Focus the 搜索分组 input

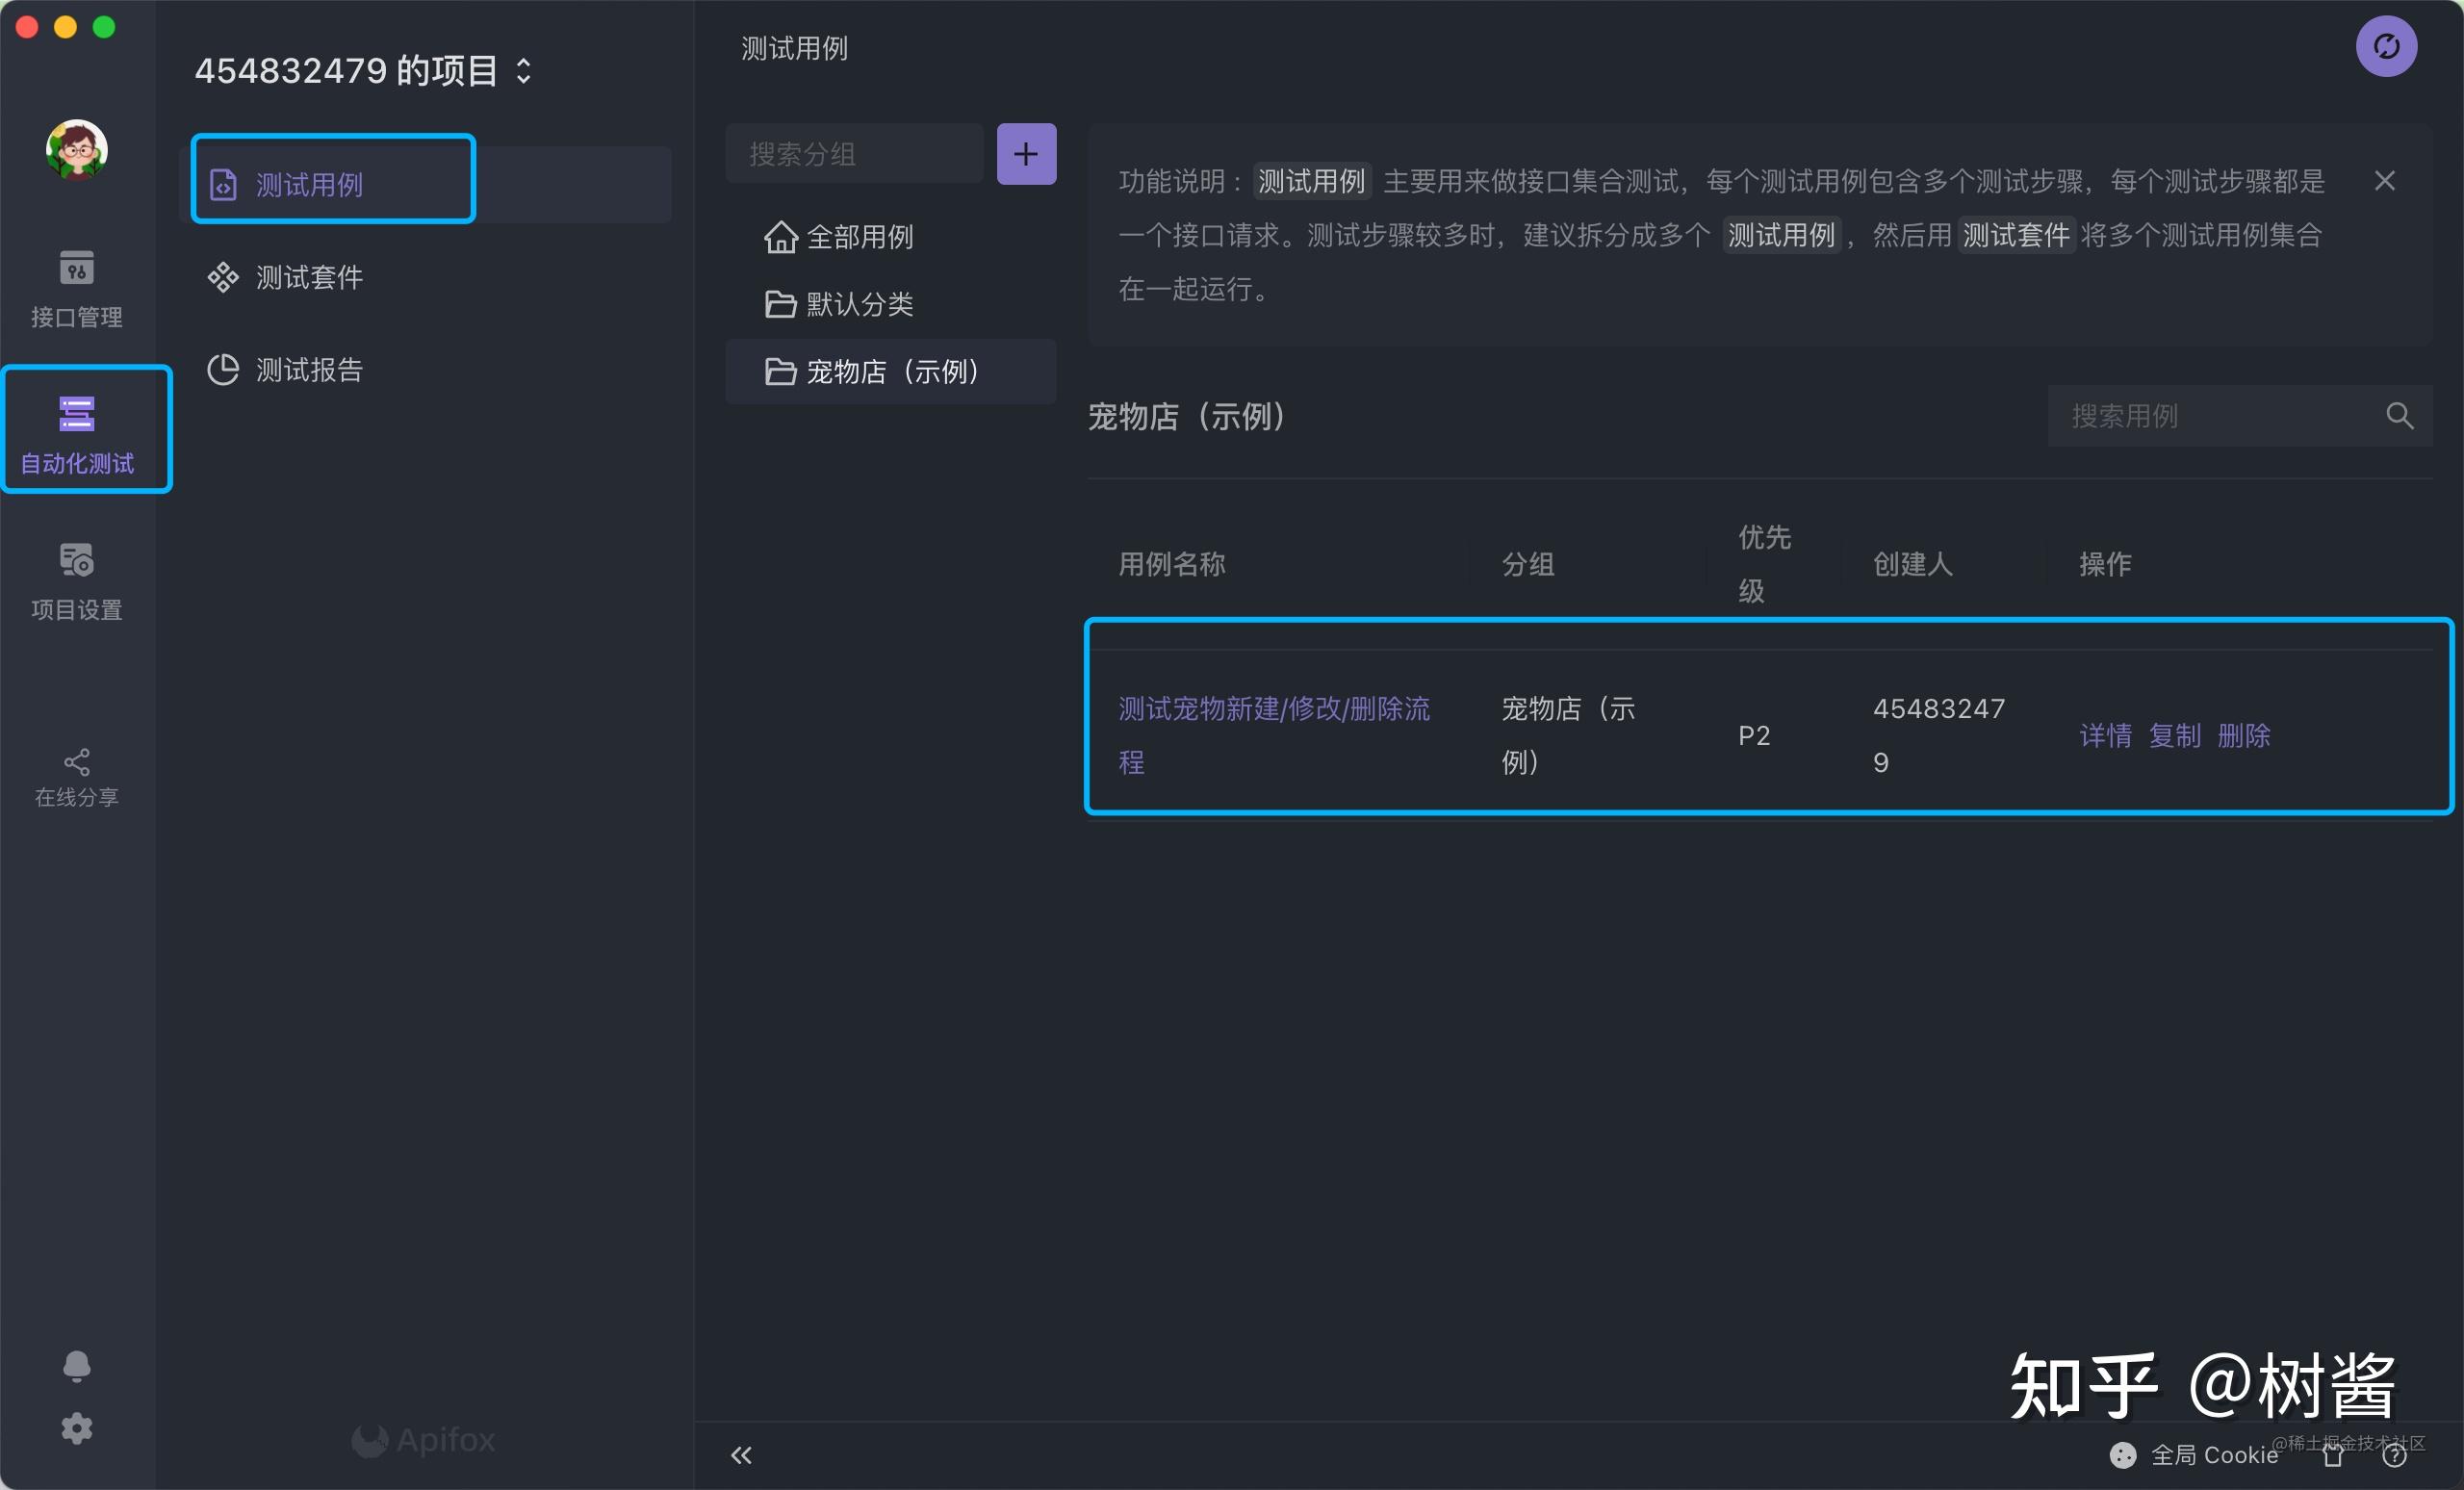(854, 154)
